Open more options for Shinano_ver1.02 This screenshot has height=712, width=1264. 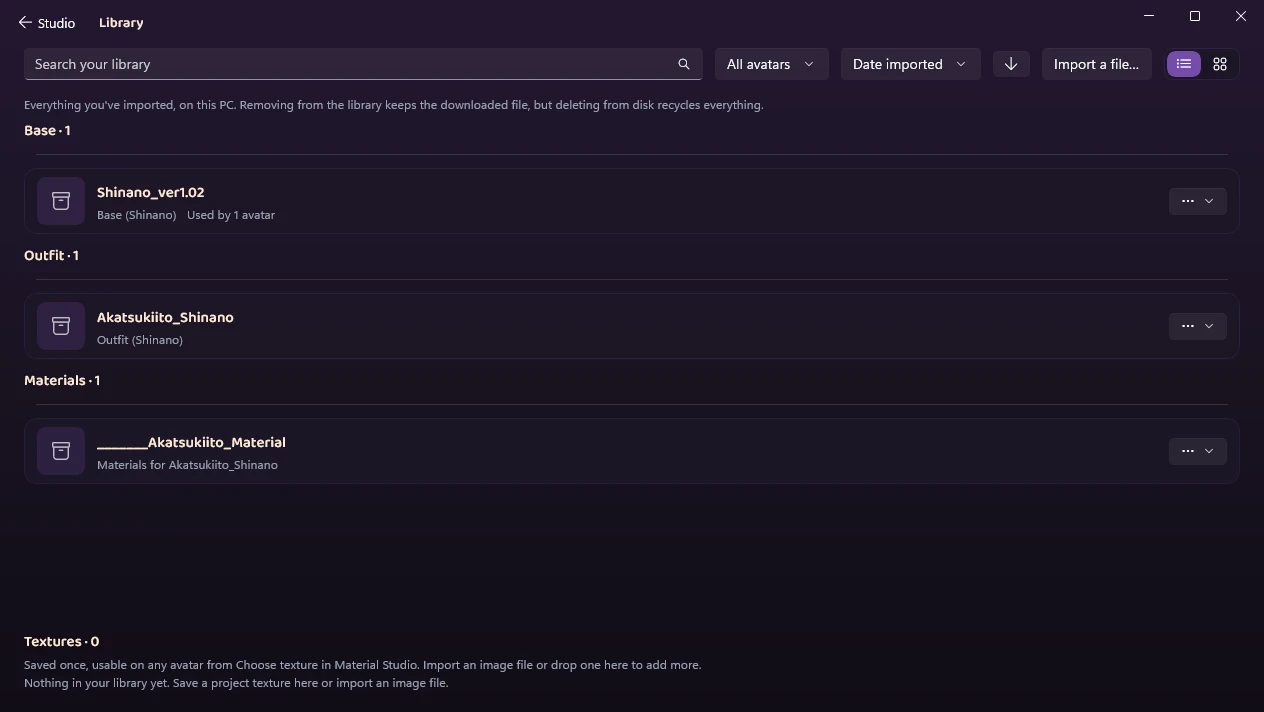tap(1197, 201)
